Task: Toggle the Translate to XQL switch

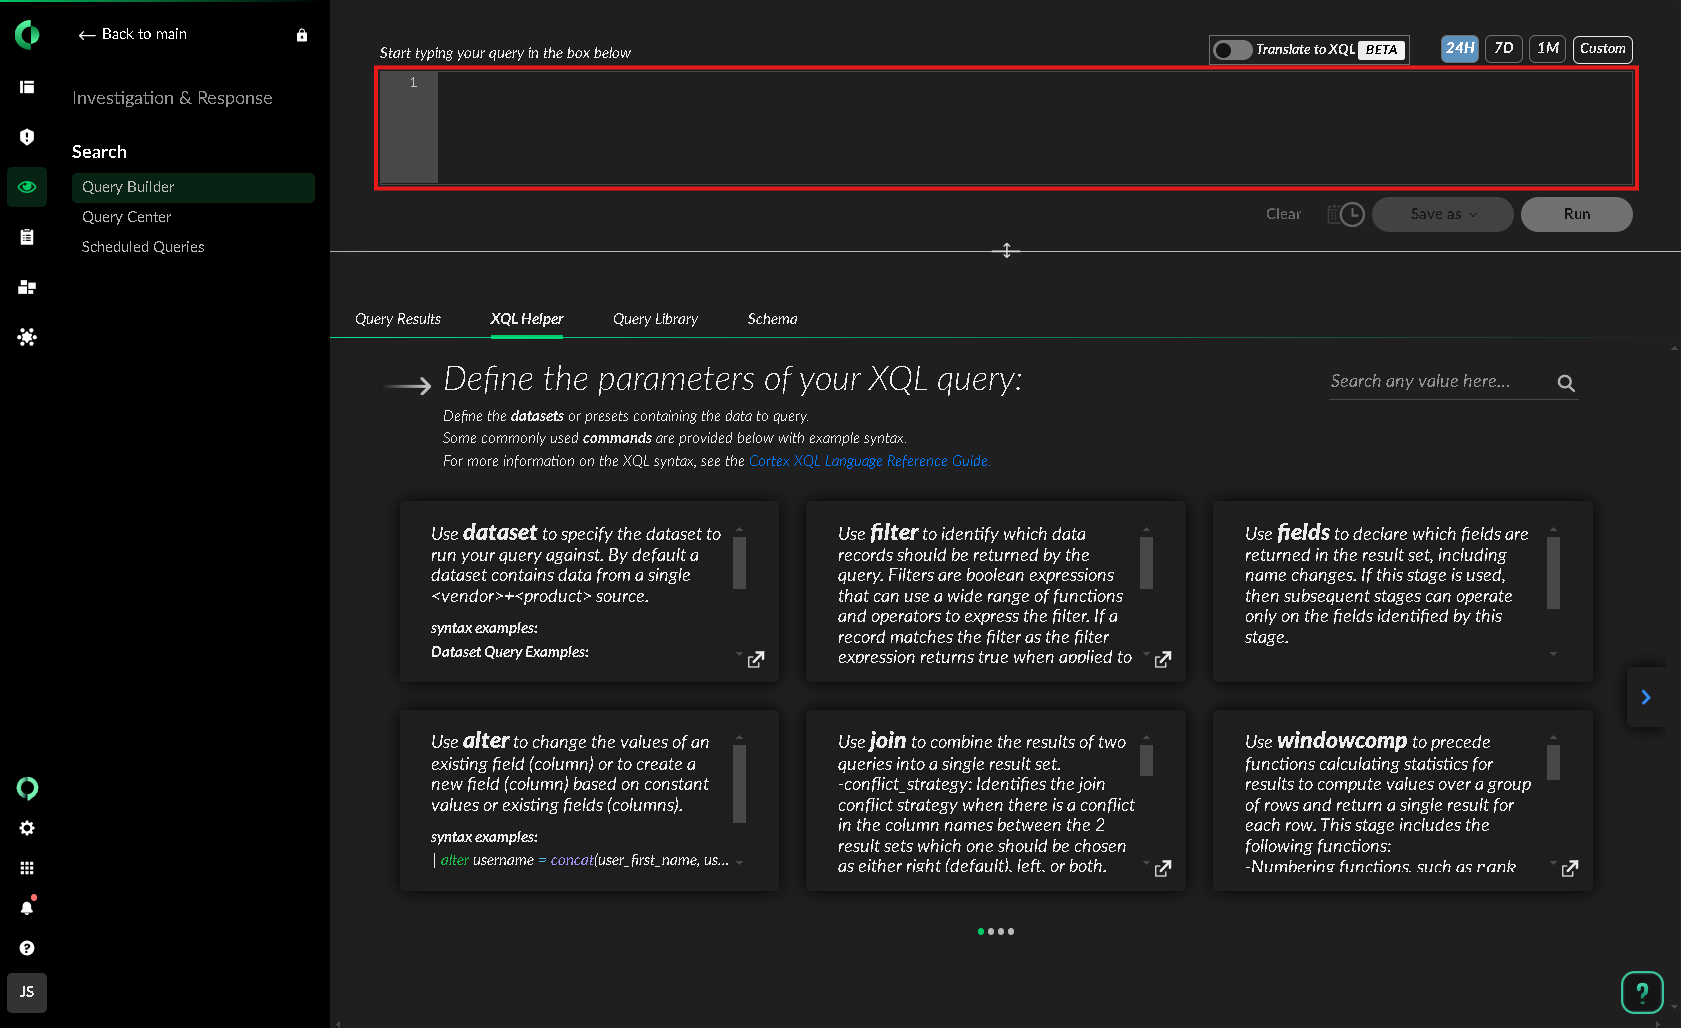Action: (x=1232, y=50)
